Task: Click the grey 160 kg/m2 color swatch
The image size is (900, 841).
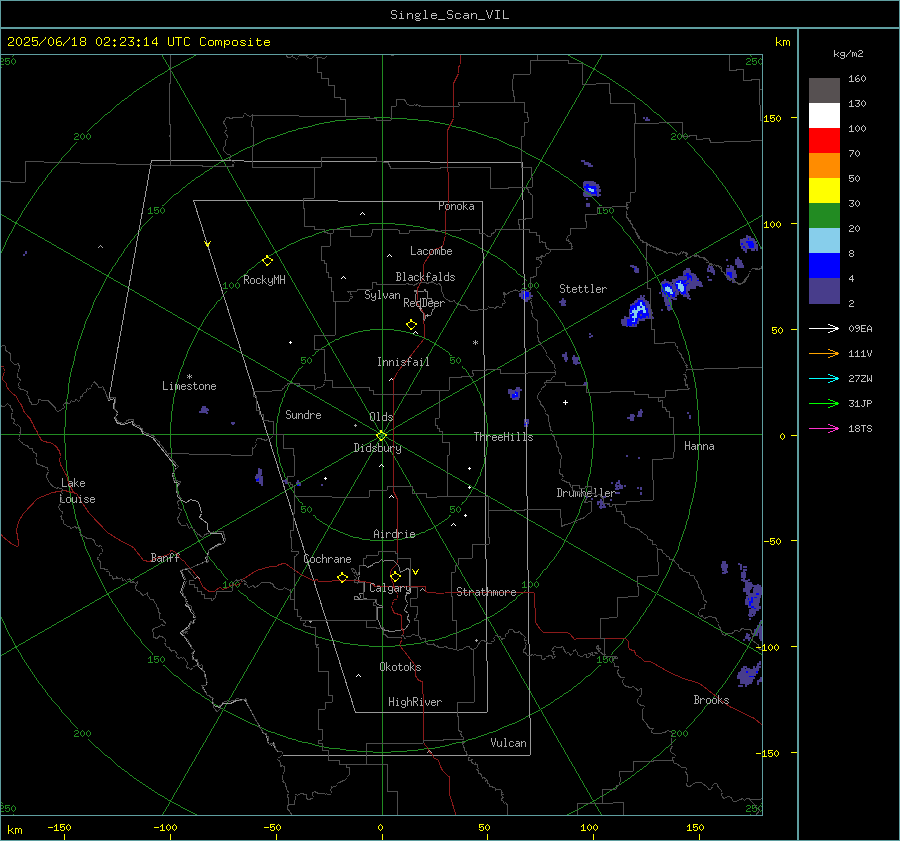Action: [x=824, y=91]
